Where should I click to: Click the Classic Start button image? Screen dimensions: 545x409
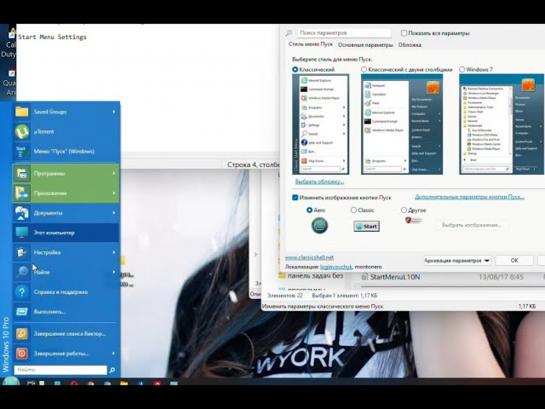coord(366,227)
